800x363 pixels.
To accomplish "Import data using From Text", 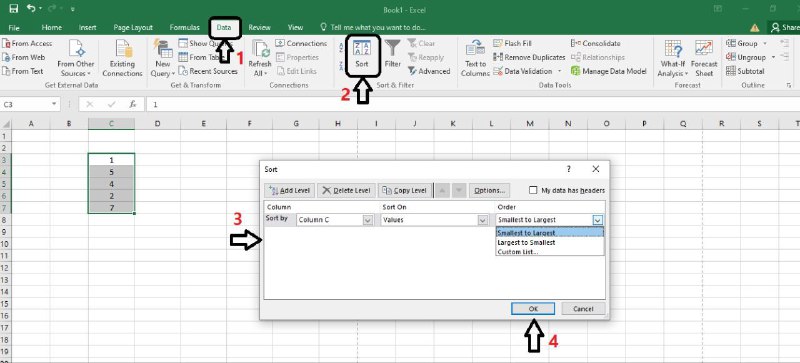I will click(23, 71).
